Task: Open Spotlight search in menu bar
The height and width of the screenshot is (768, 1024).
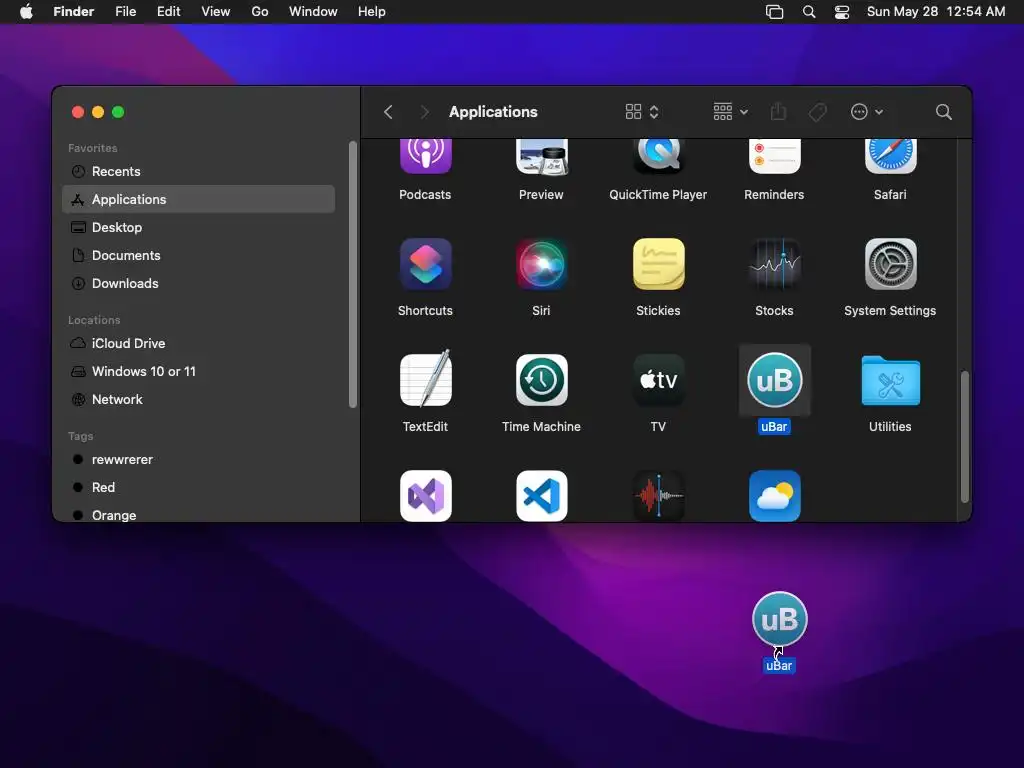Action: coord(808,12)
